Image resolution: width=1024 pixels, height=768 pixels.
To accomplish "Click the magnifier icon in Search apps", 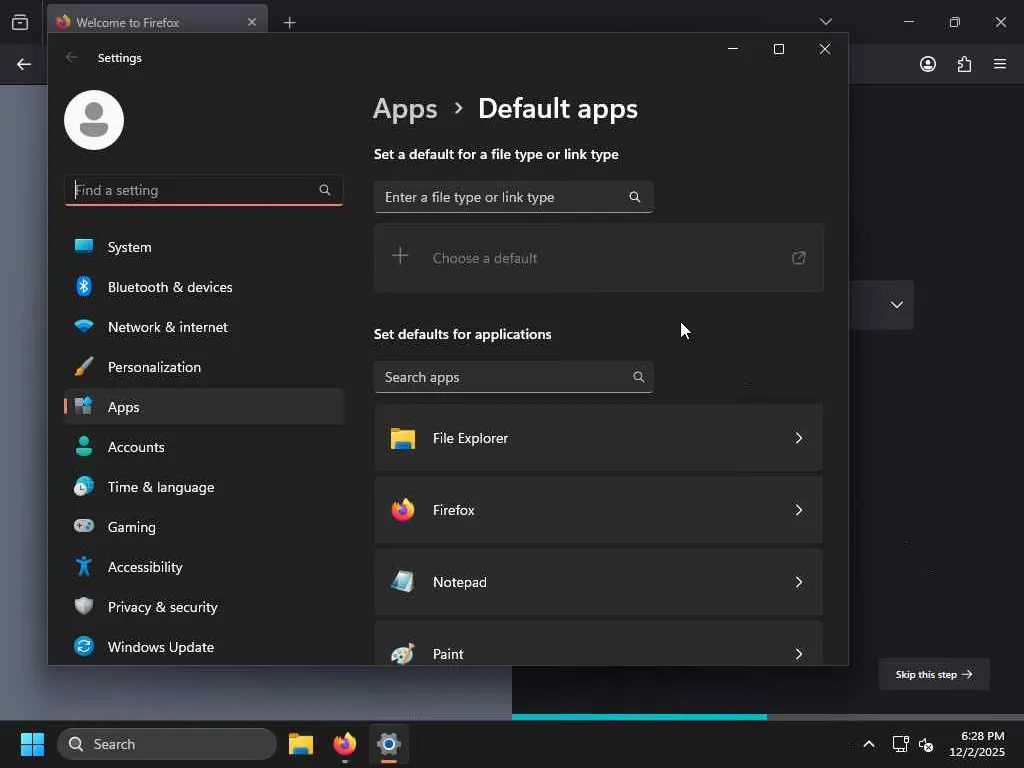I will click(639, 377).
